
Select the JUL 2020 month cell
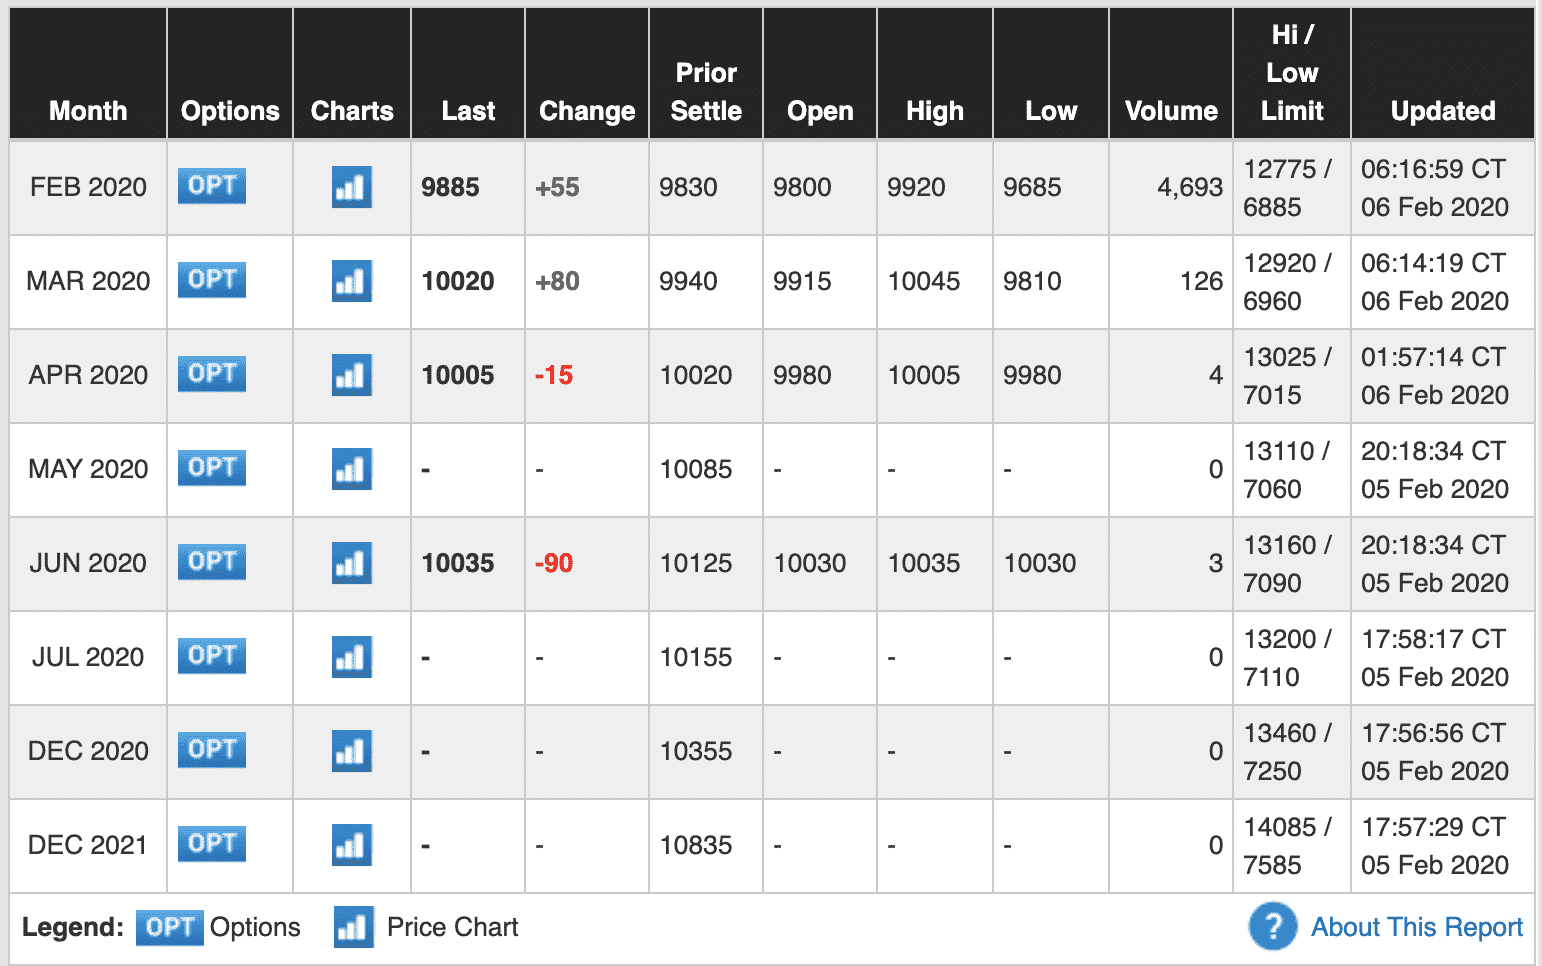coord(88,657)
